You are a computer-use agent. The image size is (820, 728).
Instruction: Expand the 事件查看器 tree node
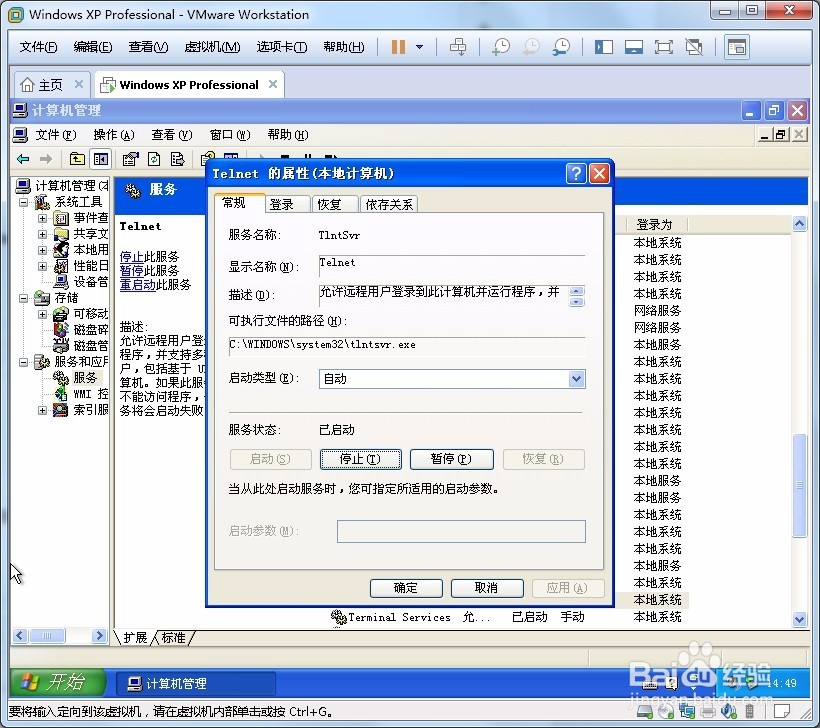tap(42, 219)
